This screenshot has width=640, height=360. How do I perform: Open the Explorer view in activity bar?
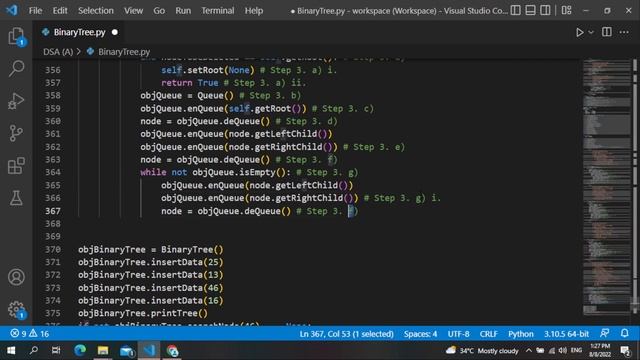pyautogui.click(x=16, y=36)
